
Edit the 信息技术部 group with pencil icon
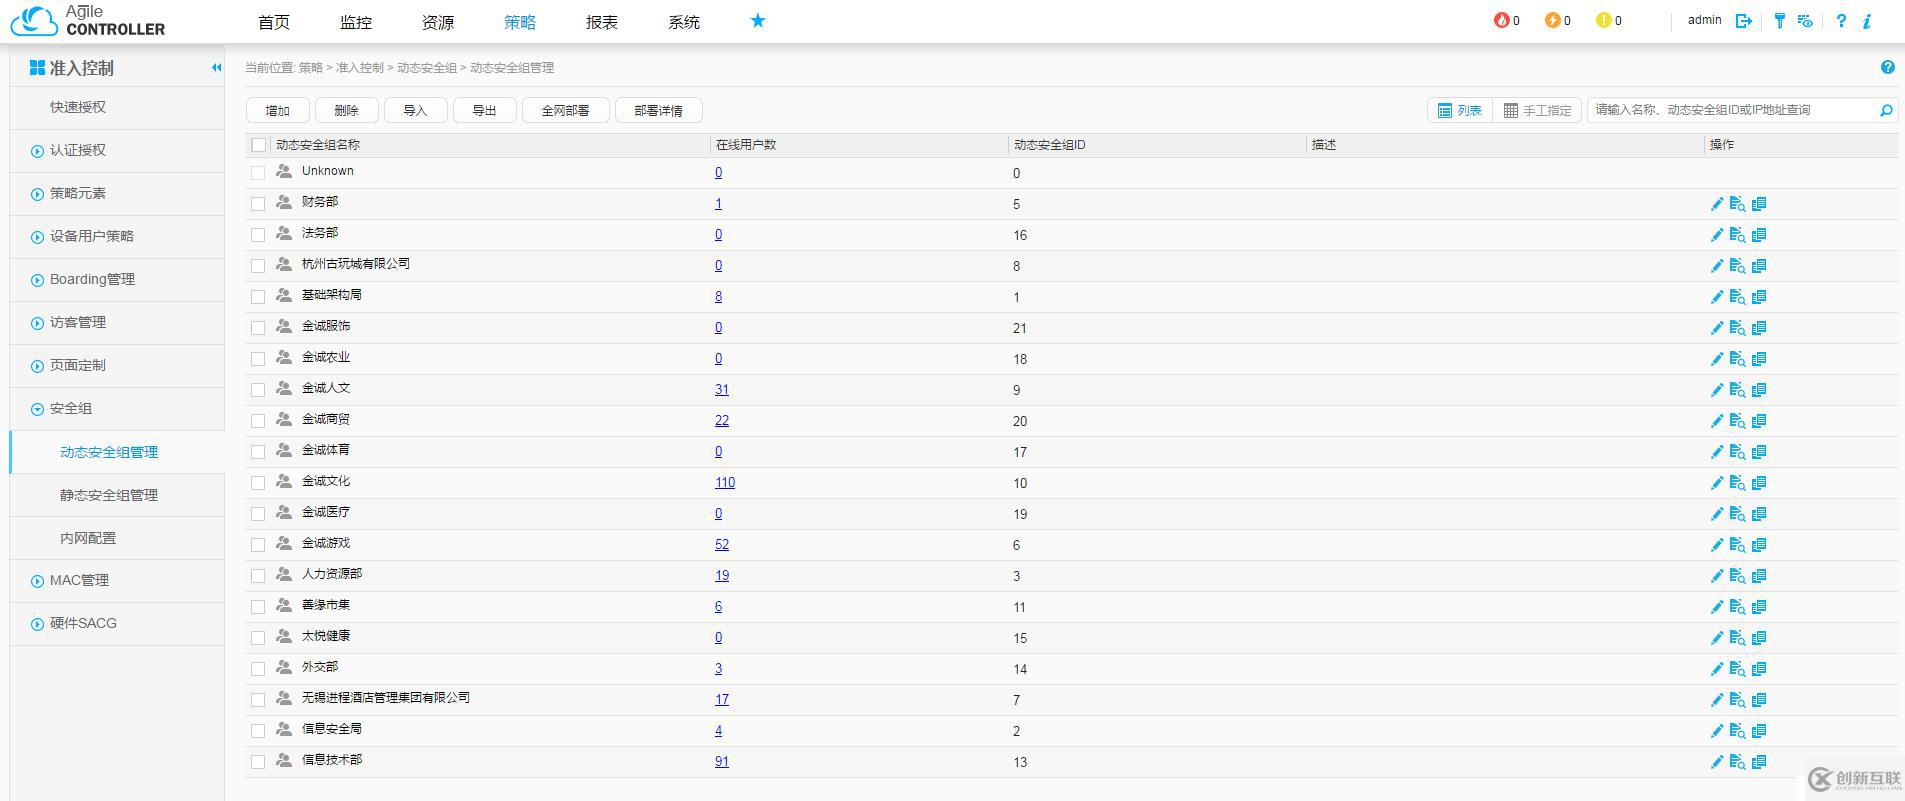[x=1717, y=762]
